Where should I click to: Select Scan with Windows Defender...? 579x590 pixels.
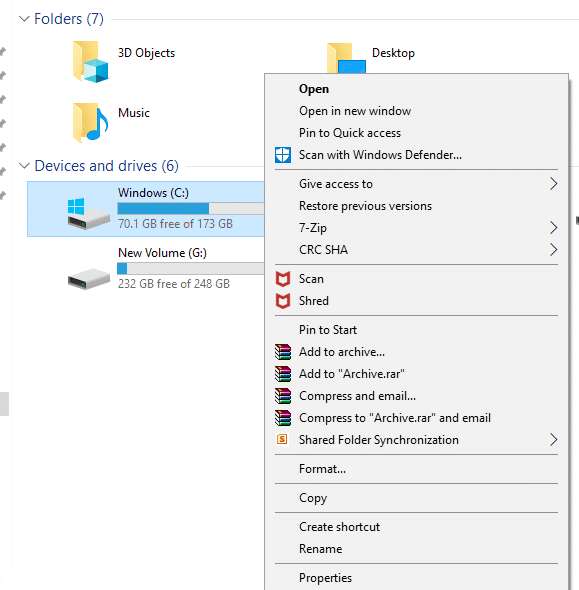(x=416, y=155)
